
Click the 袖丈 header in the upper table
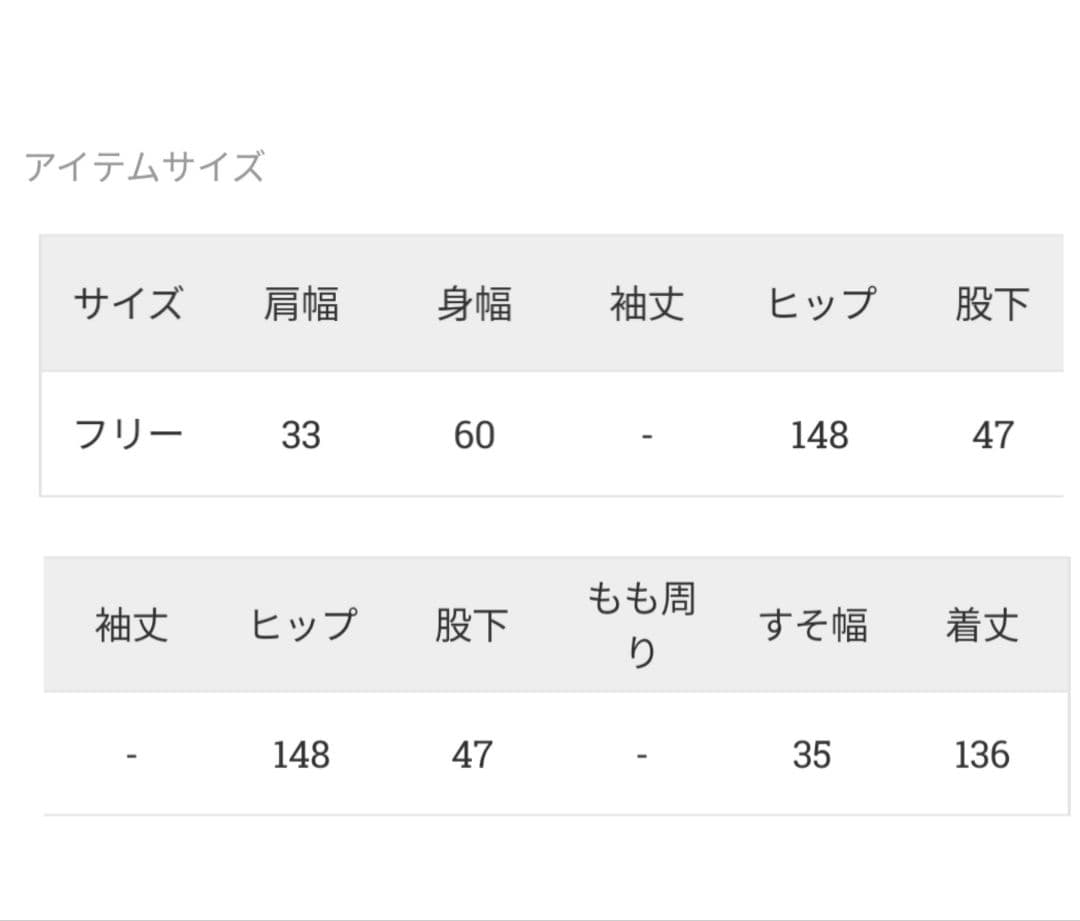[647, 303]
